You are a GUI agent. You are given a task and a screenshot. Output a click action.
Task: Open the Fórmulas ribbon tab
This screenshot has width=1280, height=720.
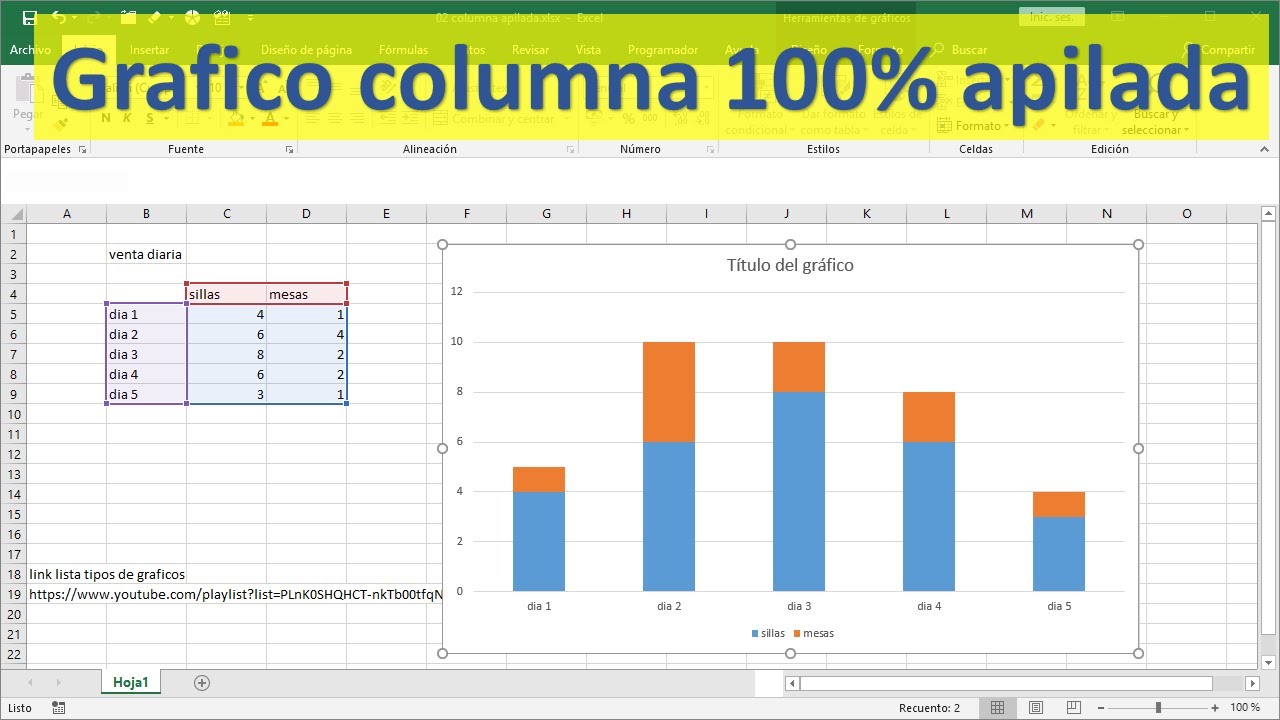coord(403,50)
